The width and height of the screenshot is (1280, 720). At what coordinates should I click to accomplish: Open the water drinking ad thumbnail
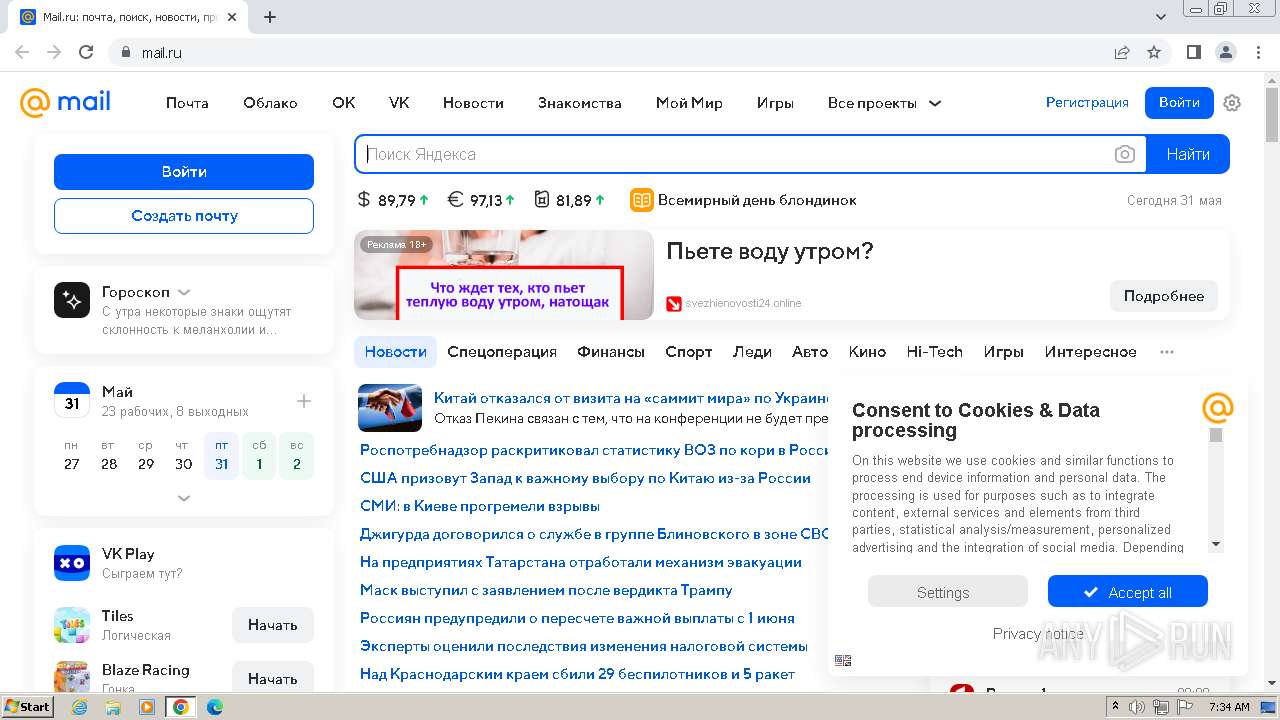(504, 275)
